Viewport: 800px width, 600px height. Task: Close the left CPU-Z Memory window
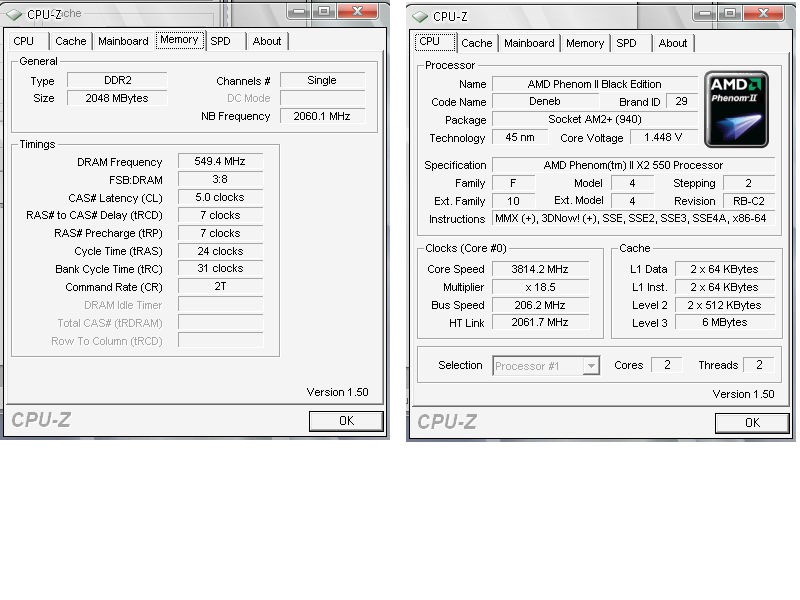358,11
